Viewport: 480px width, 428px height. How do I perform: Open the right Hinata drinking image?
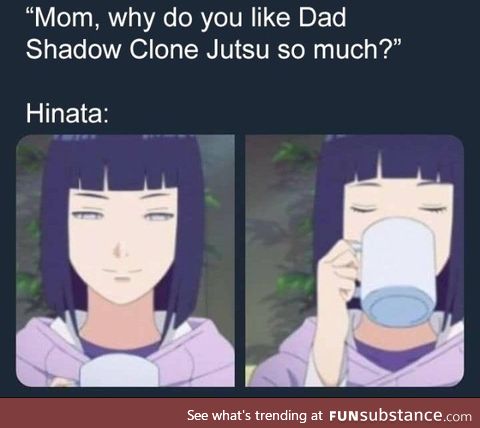point(355,261)
